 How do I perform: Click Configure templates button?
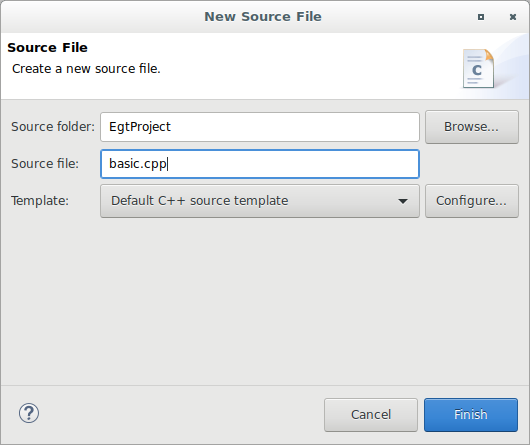[472, 201]
